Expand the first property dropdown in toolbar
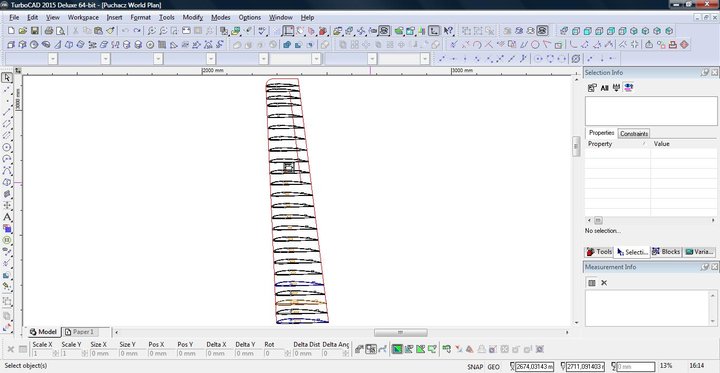Image resolution: width=720 pixels, height=373 pixels. point(53,59)
